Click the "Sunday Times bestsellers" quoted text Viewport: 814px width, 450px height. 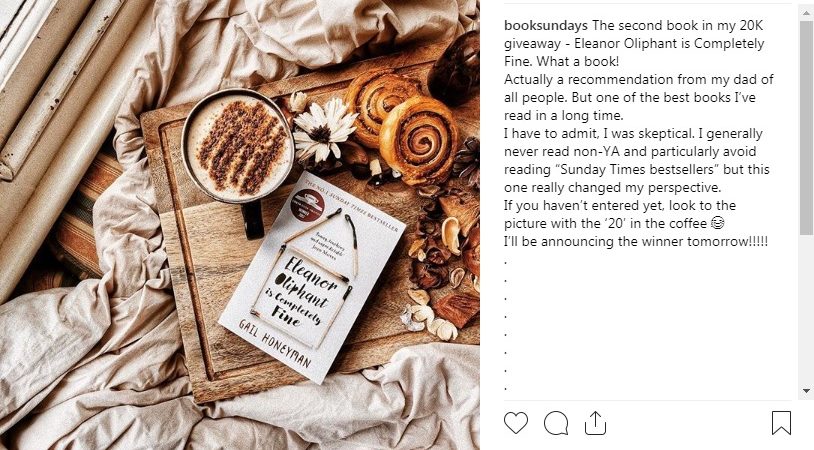pos(637,170)
